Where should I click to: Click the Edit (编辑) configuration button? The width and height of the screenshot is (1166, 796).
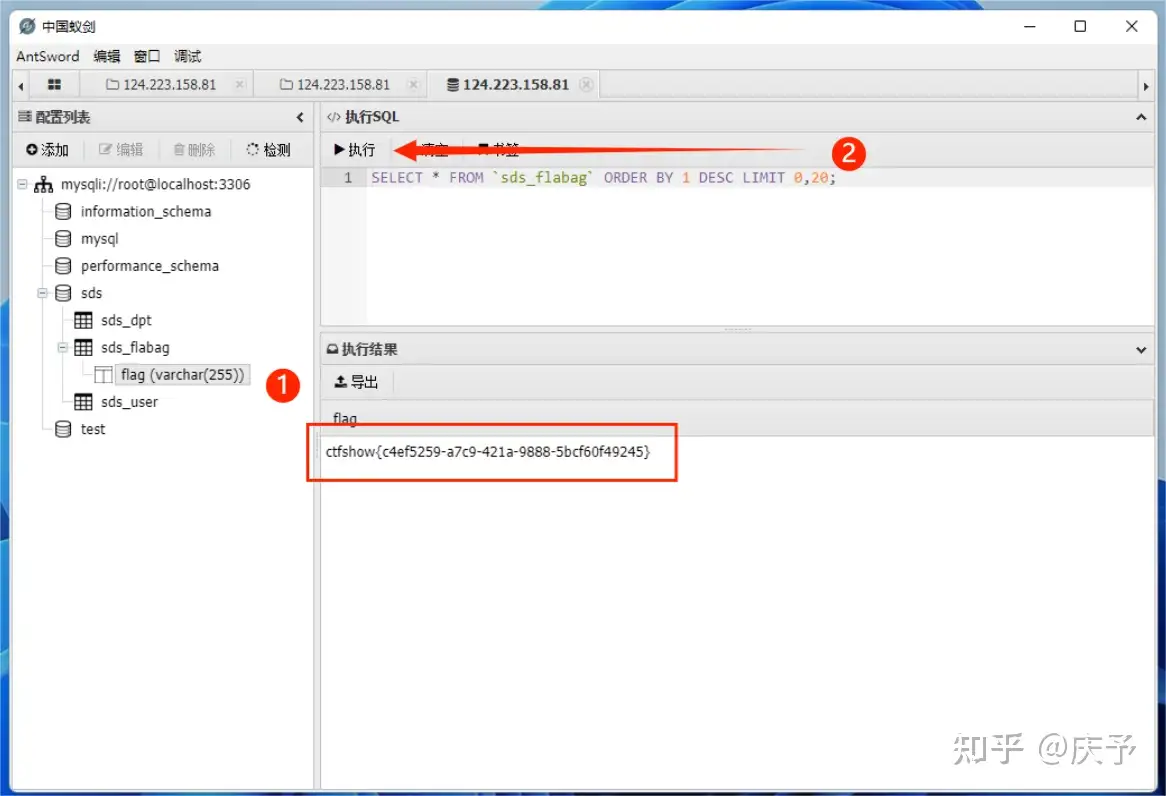[121, 150]
